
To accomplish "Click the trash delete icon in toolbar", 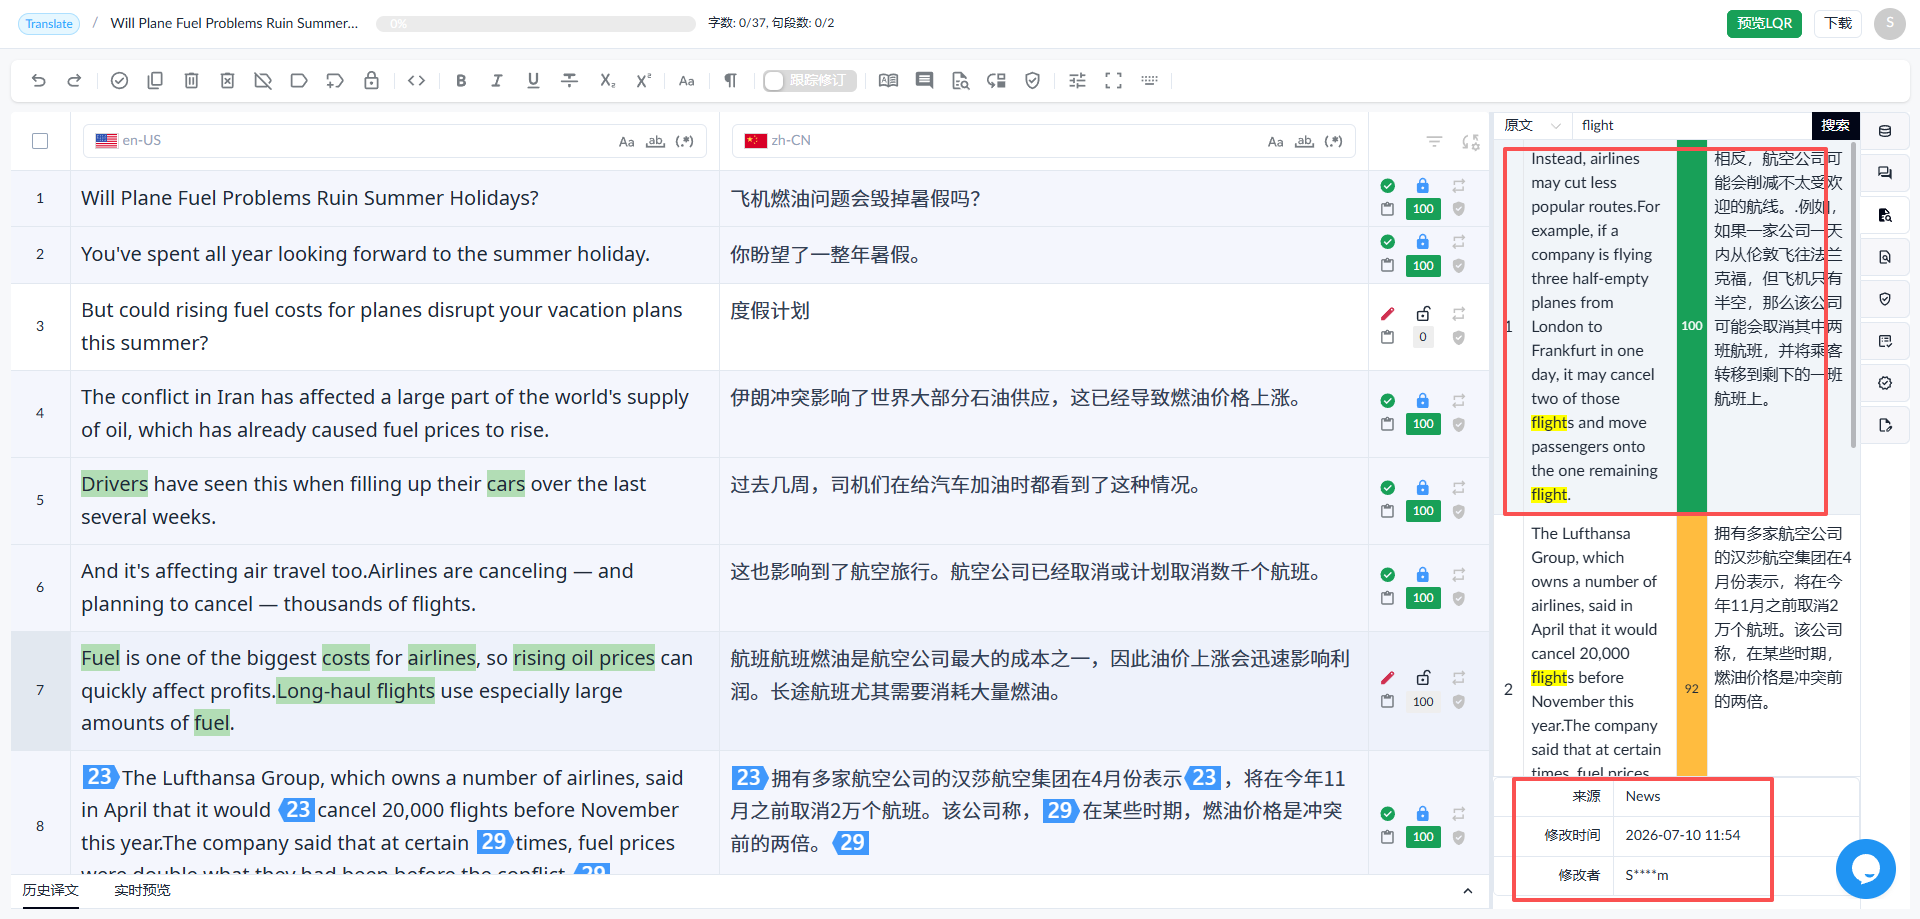I will [x=191, y=81].
